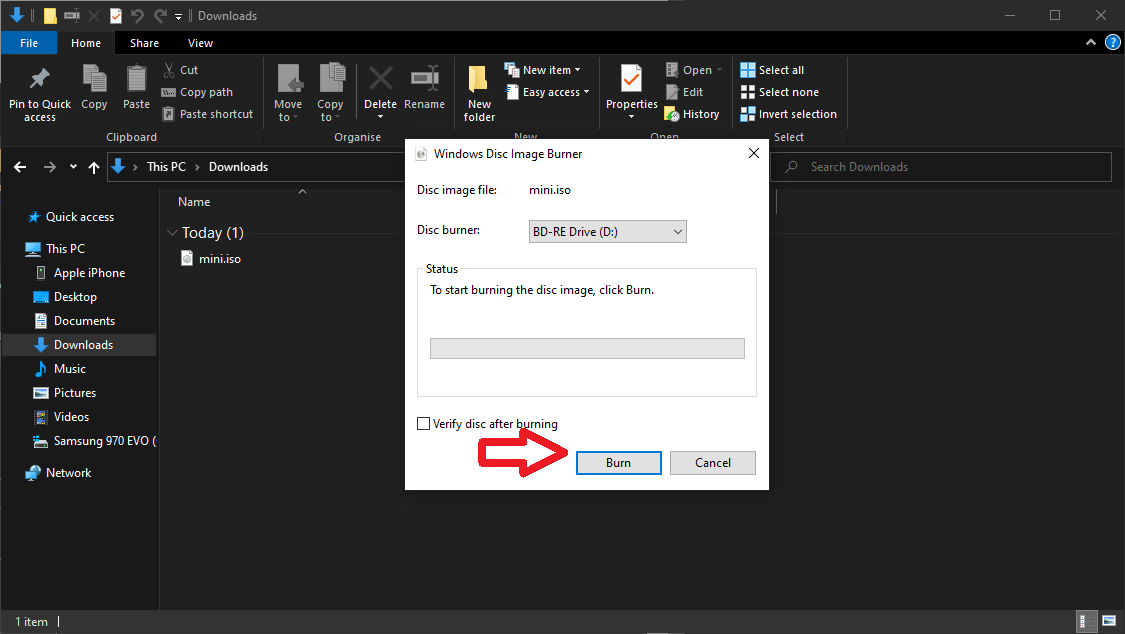Open the Disc burner drive dropdown
Screen dimensions: 1125x634
(607, 232)
